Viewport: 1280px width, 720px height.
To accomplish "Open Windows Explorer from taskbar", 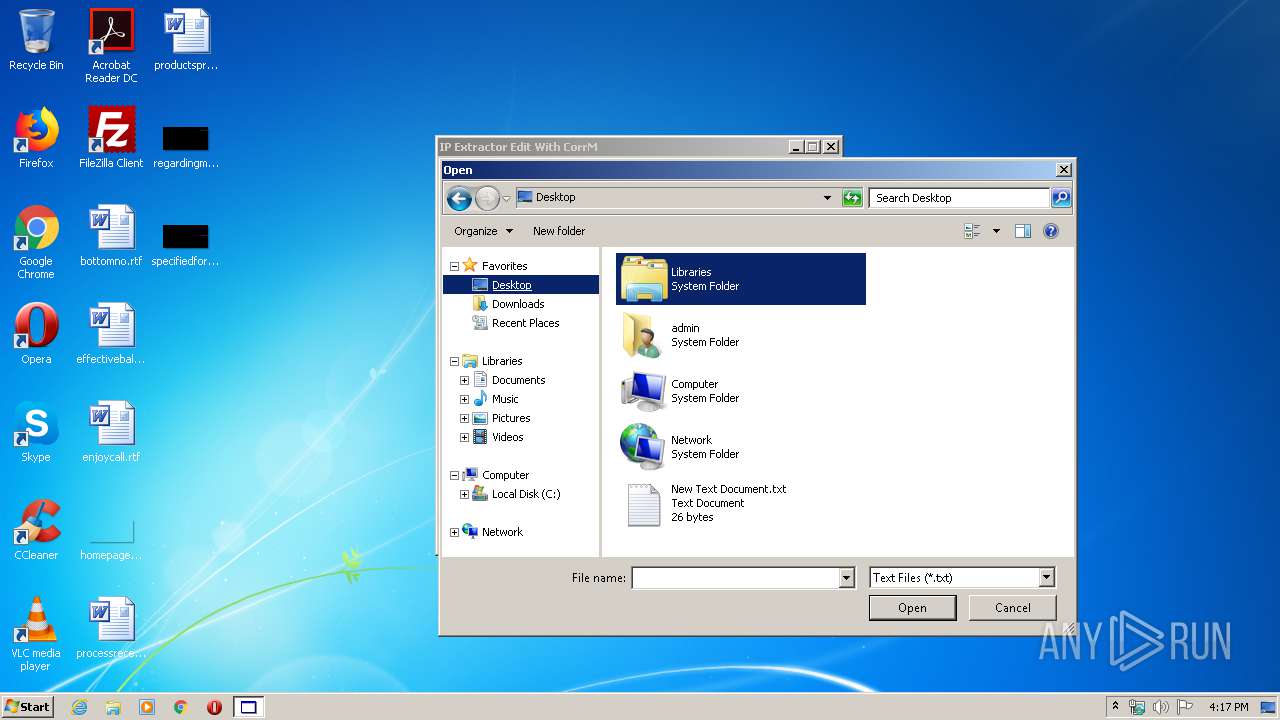I will coord(113,707).
